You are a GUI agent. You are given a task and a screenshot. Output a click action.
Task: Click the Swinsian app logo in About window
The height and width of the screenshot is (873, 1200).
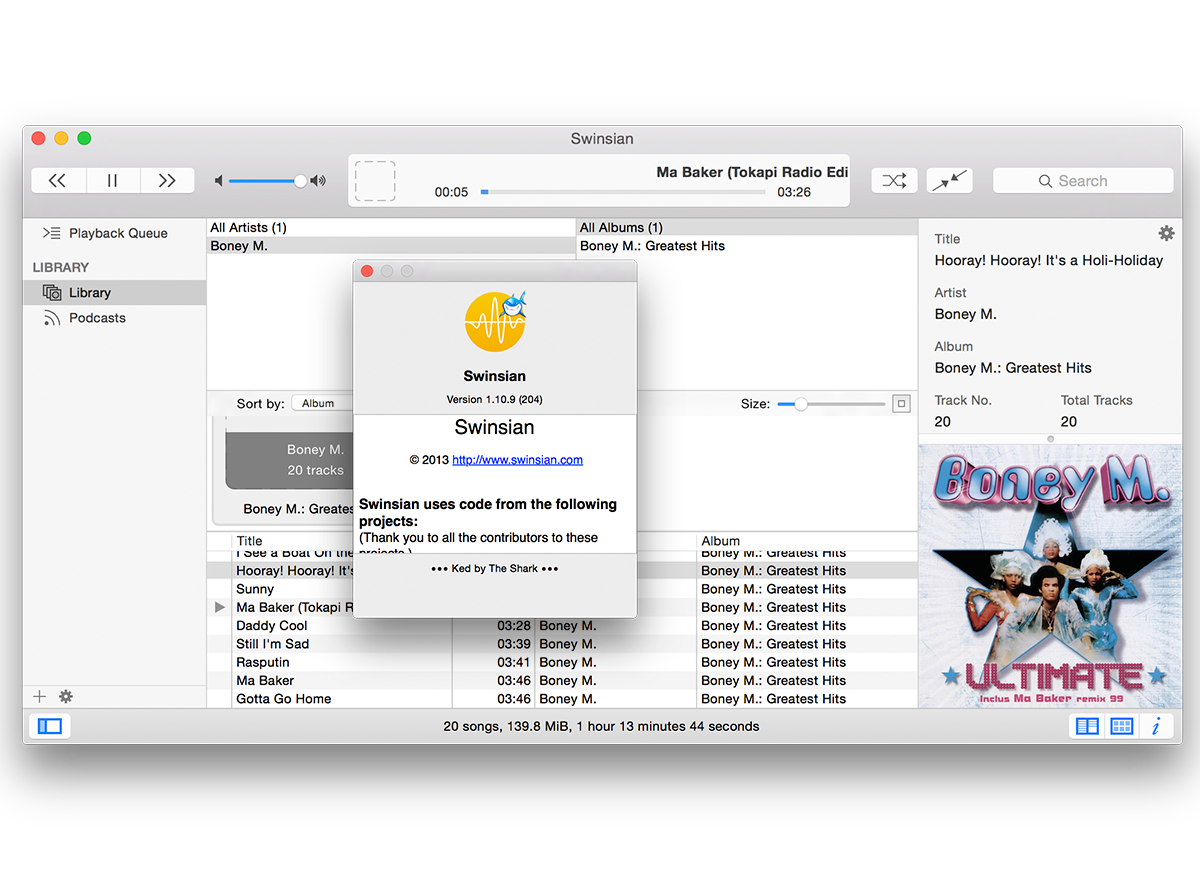[495, 321]
